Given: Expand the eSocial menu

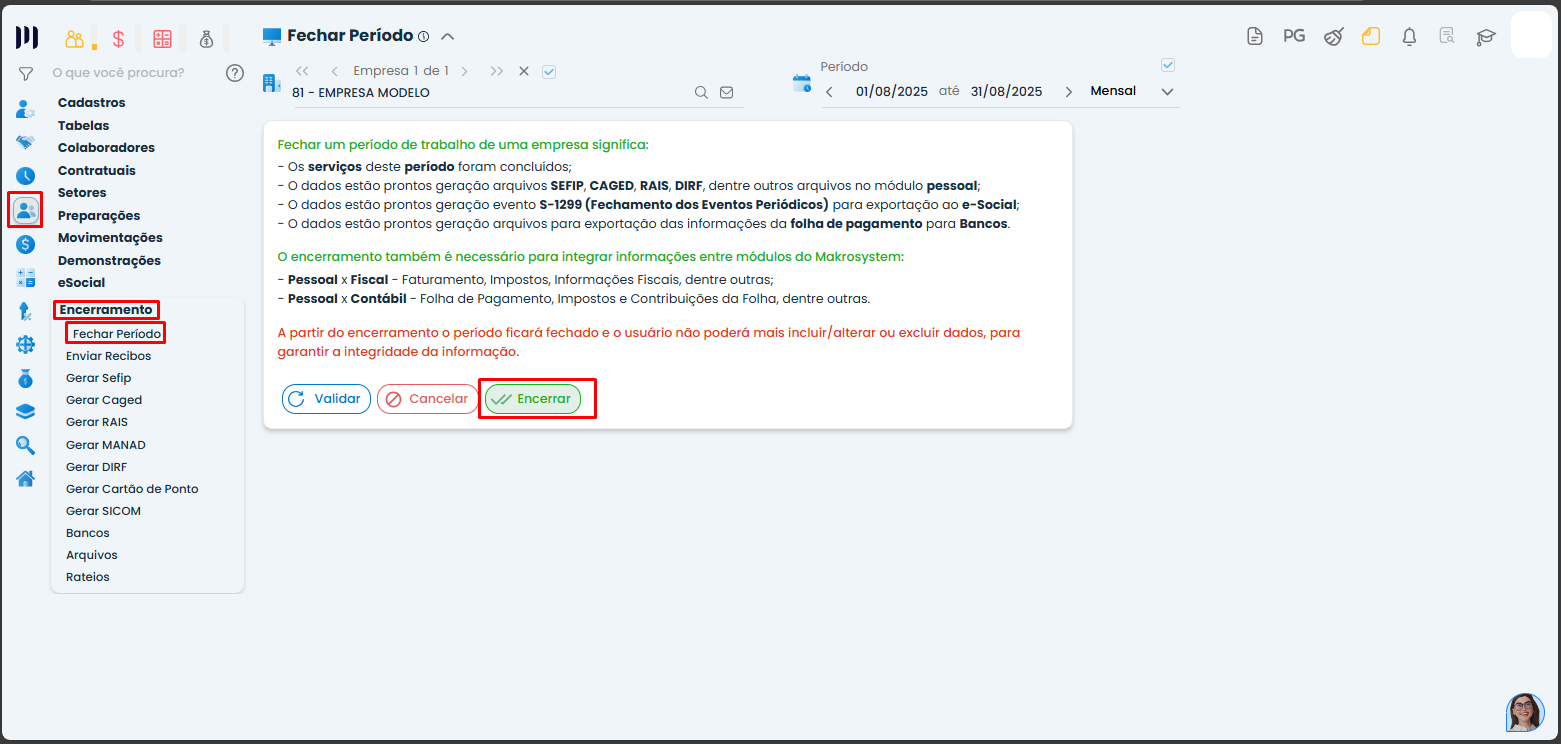Looking at the screenshot, I should [x=81, y=282].
